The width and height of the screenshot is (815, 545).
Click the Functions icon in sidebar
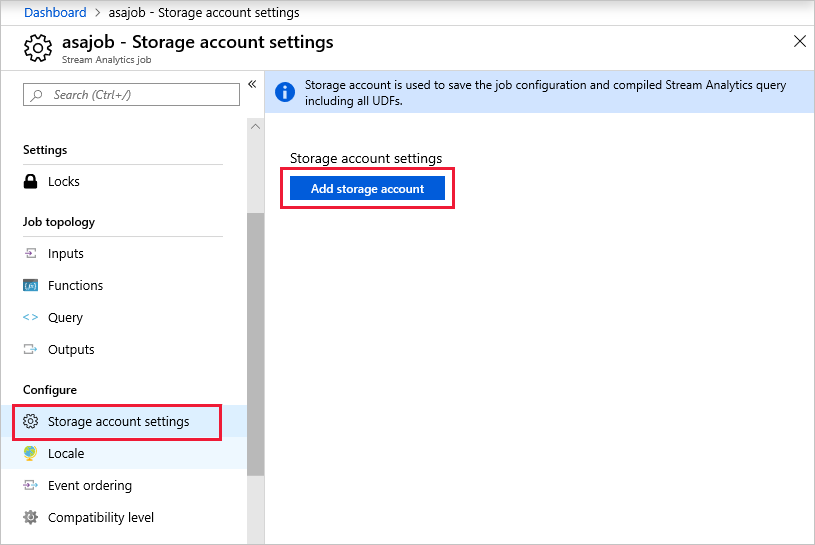click(x=30, y=286)
